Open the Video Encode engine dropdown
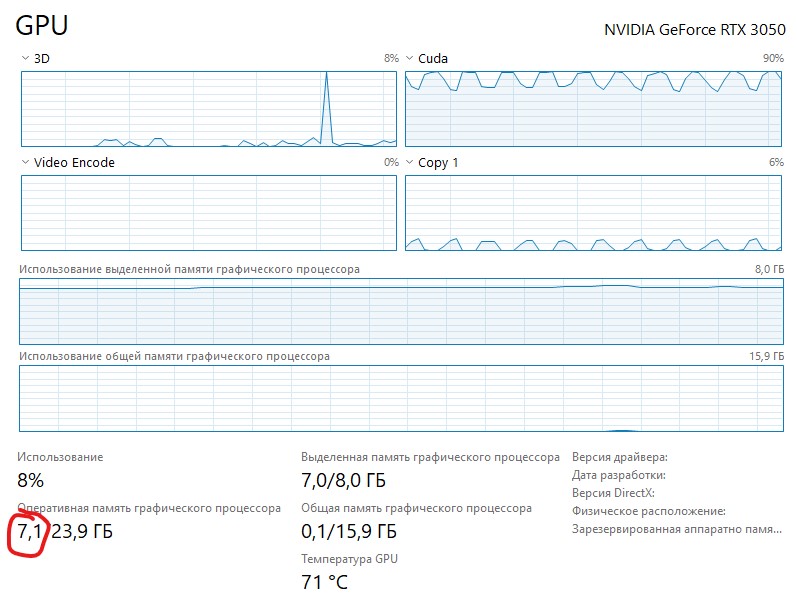Viewport: 797px width, 615px height. pyautogui.click(x=25, y=162)
